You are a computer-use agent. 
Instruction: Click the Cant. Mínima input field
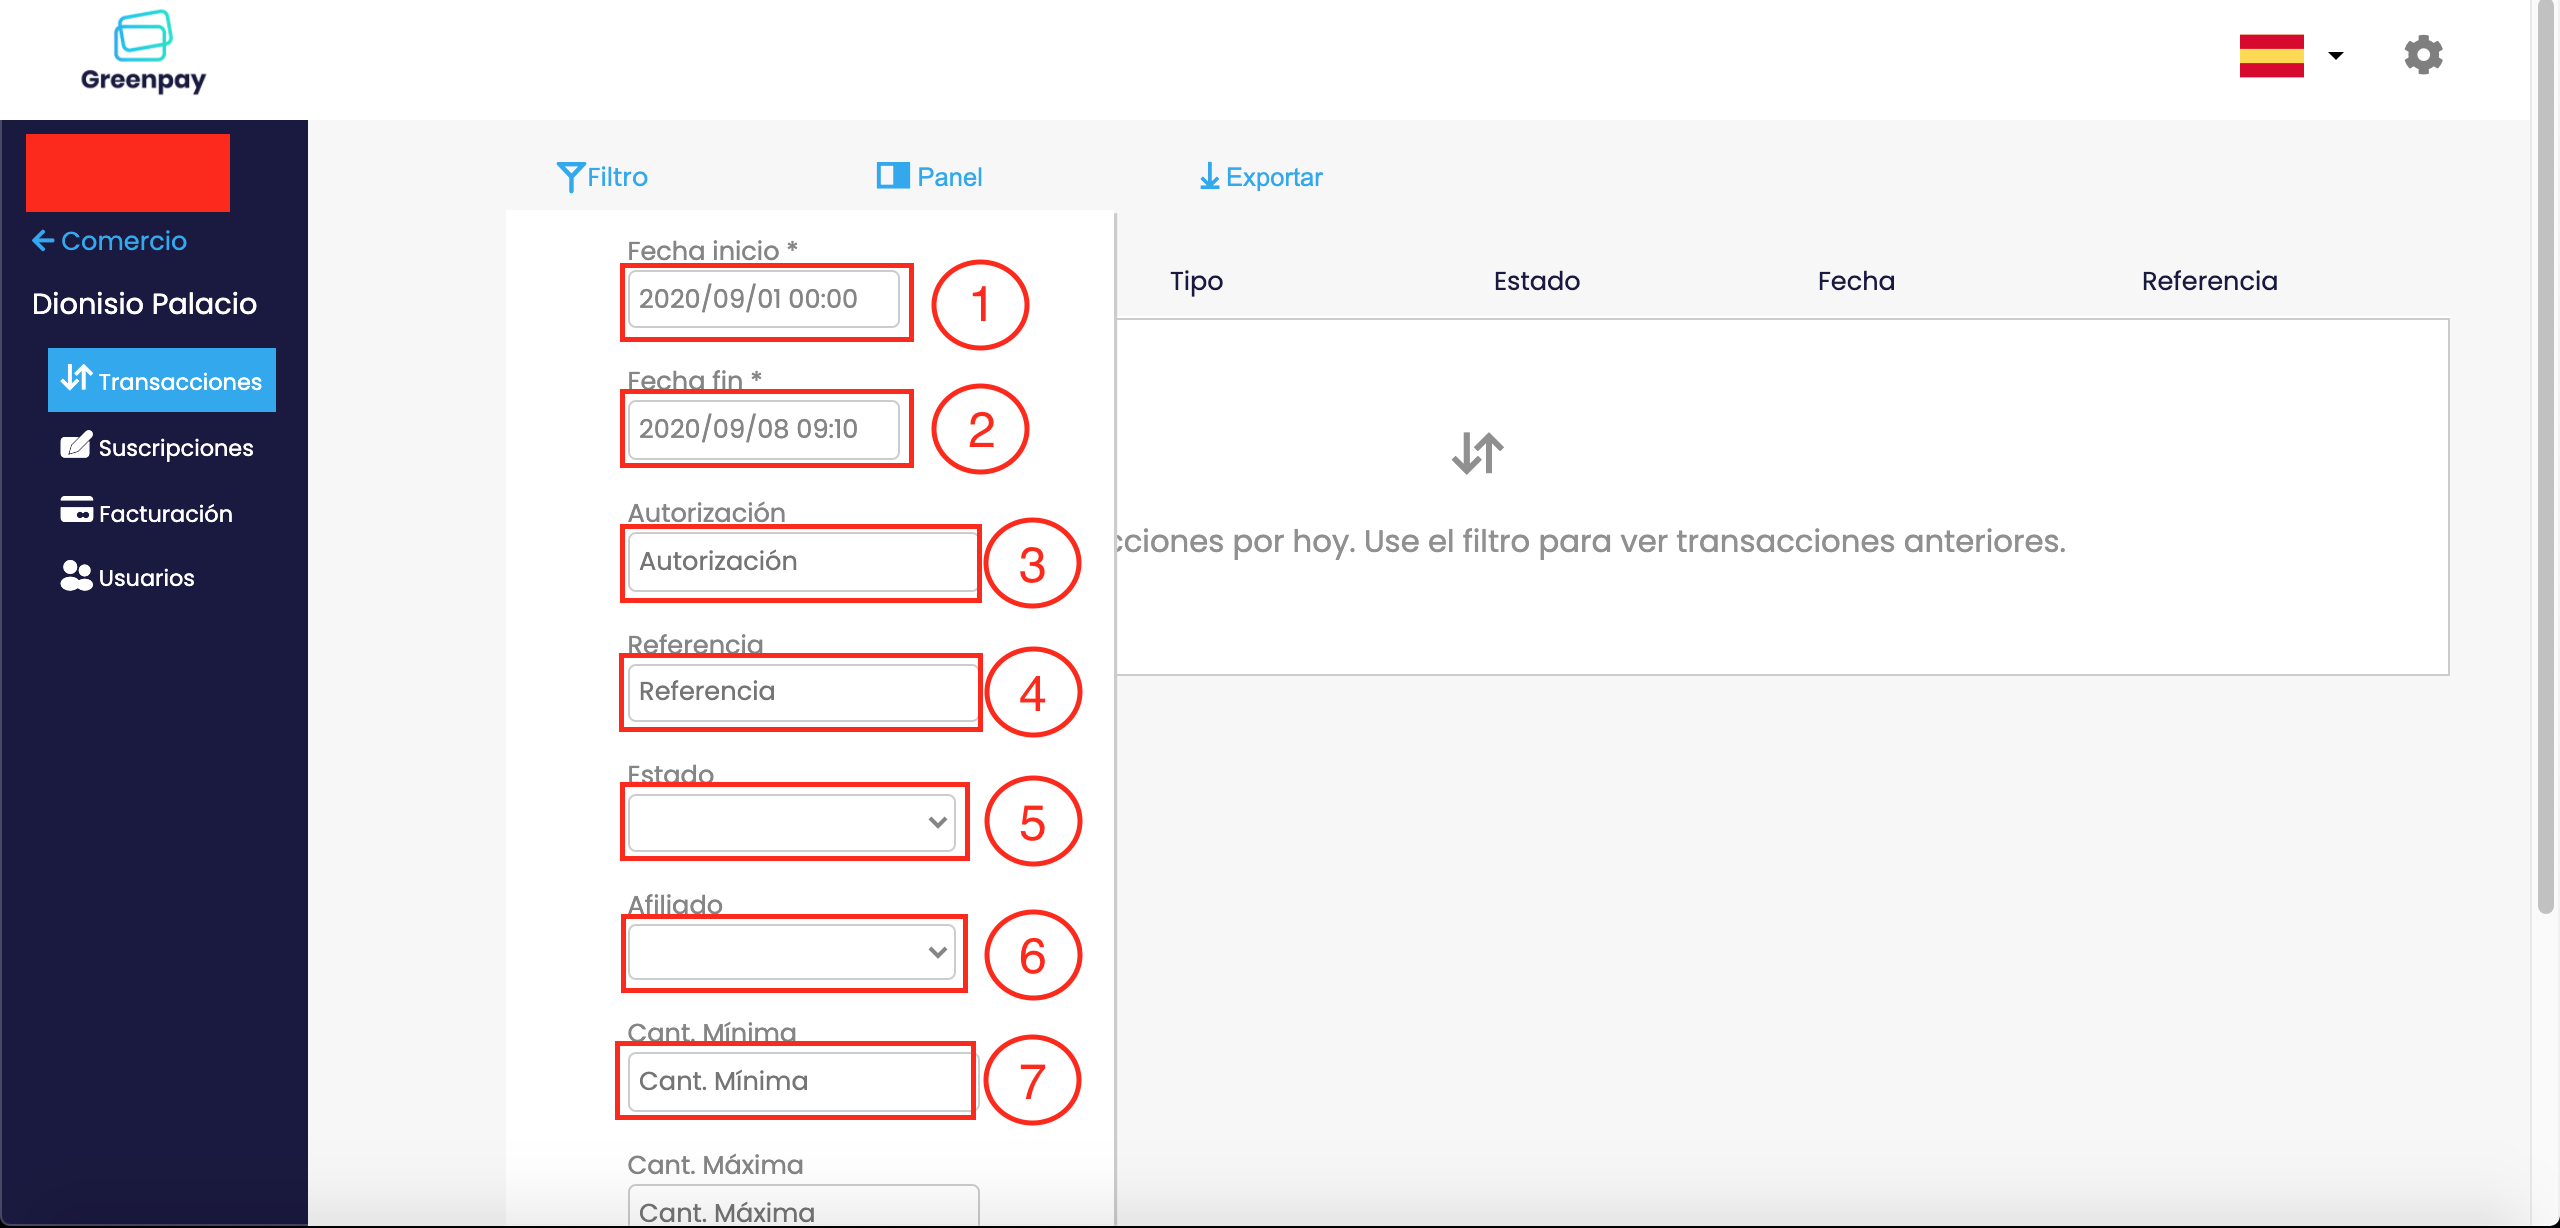(800, 1081)
